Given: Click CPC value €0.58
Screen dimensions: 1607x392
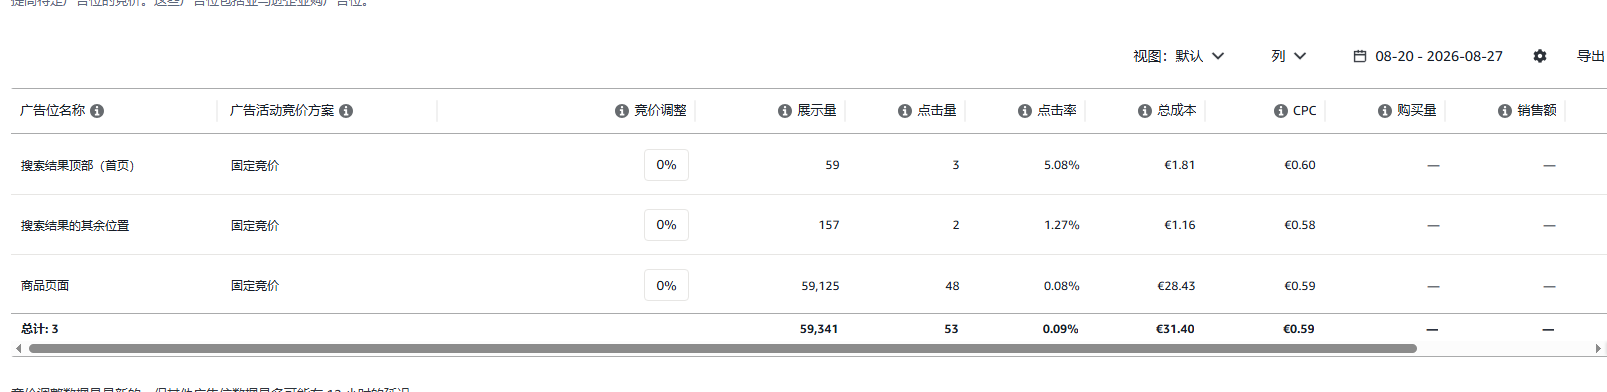Looking at the screenshot, I should [x=1300, y=225].
